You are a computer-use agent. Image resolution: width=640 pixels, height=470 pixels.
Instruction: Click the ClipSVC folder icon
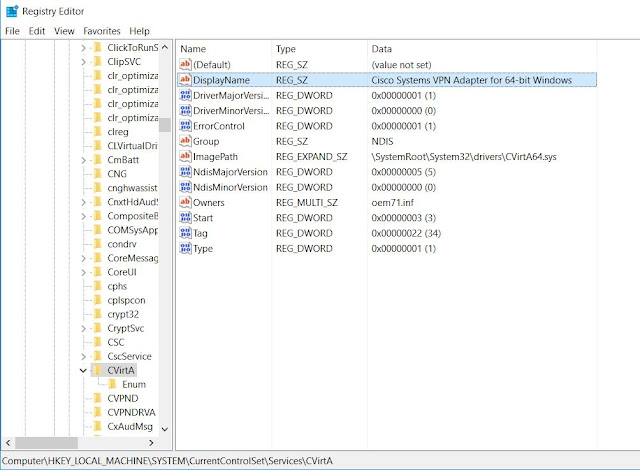(98, 62)
